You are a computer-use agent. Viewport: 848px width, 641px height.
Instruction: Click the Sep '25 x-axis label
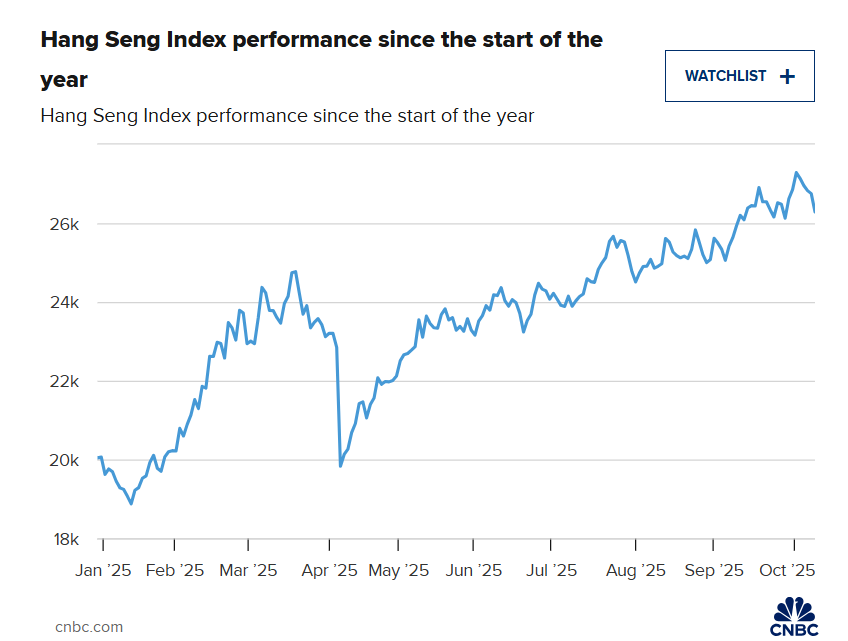point(715,570)
